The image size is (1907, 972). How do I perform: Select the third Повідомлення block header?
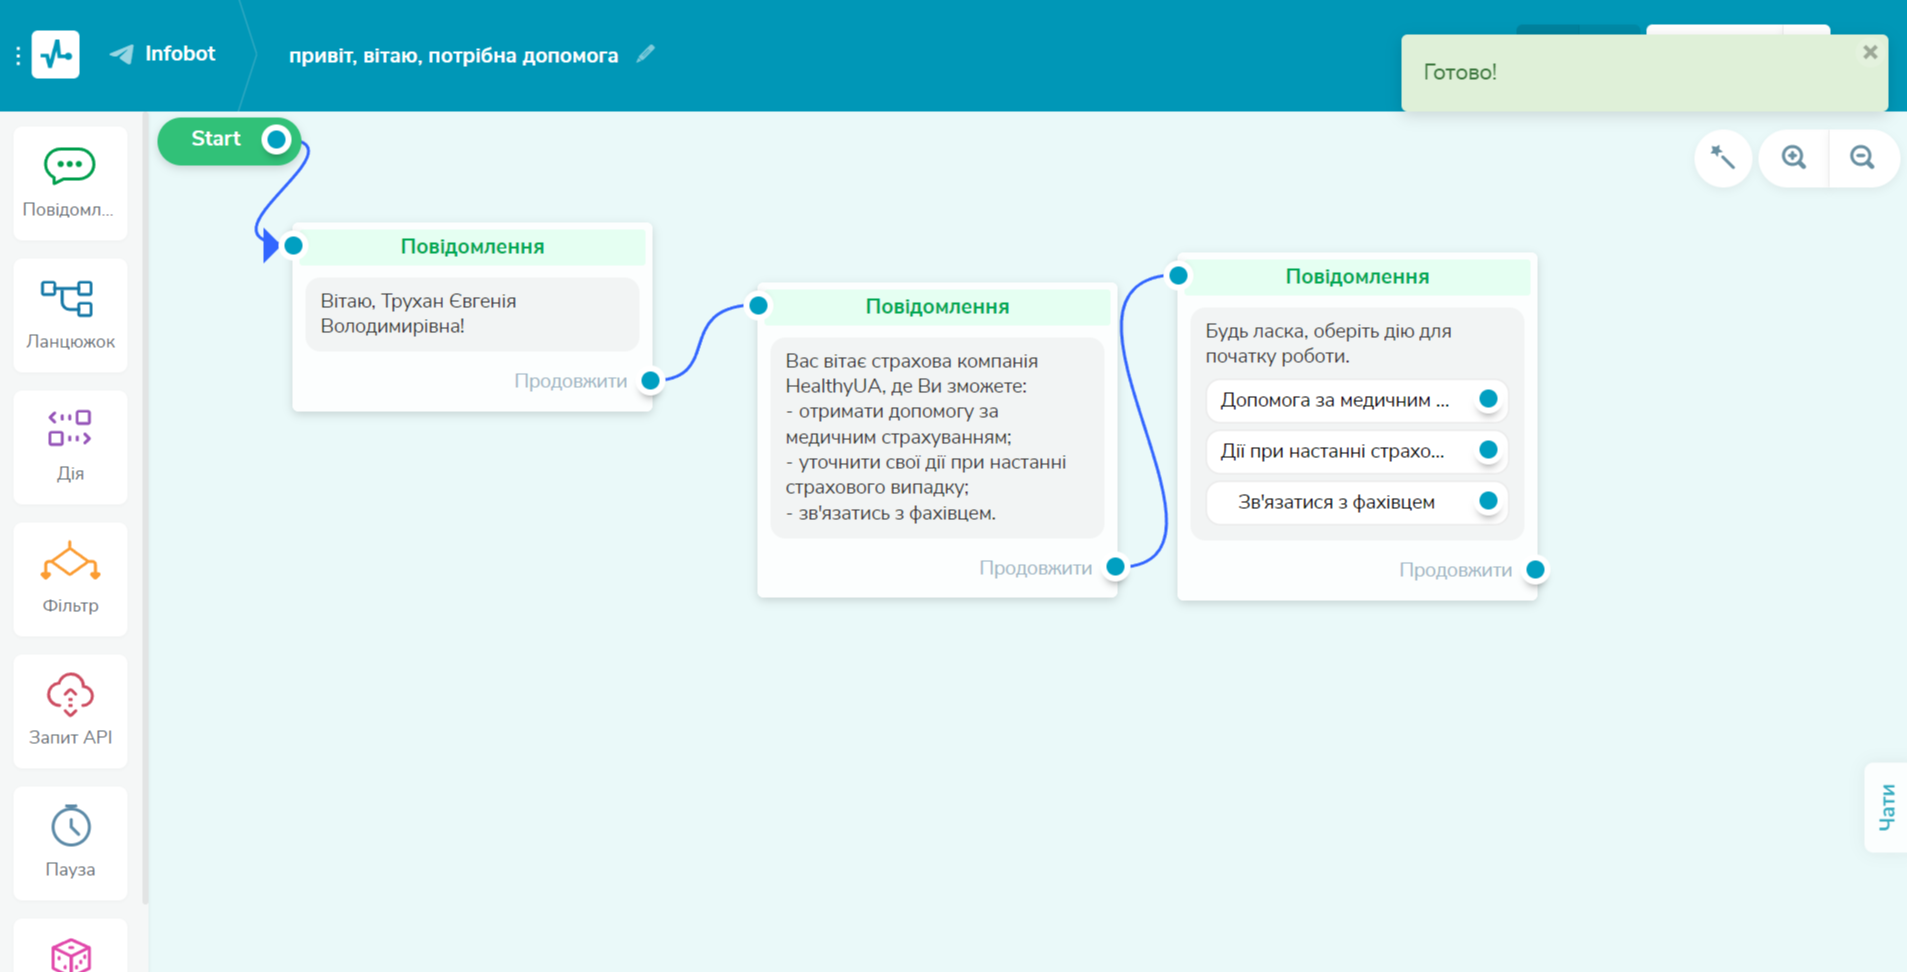[x=1357, y=276]
